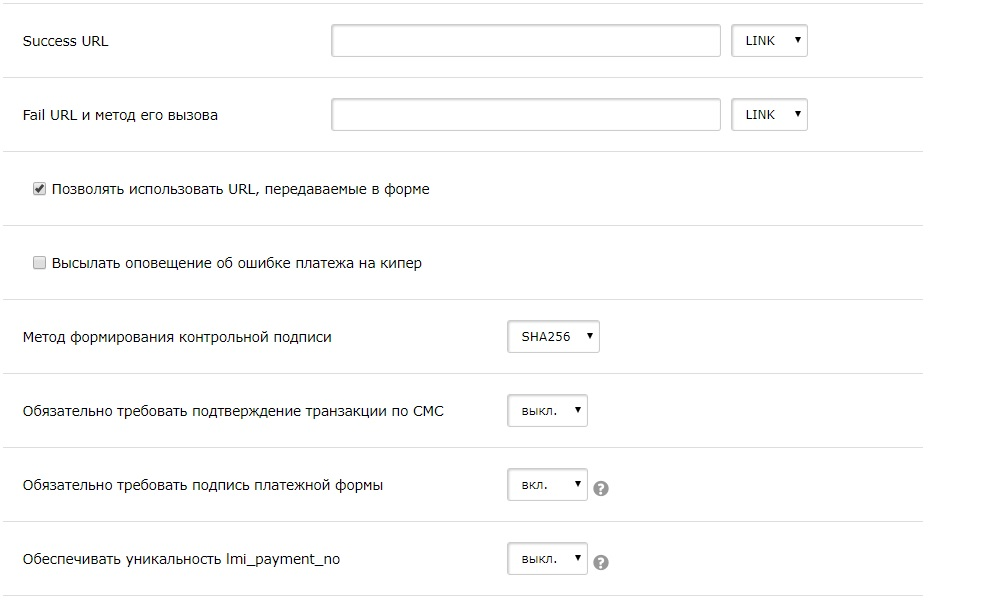Focus the Fail URL text field

pos(526,115)
